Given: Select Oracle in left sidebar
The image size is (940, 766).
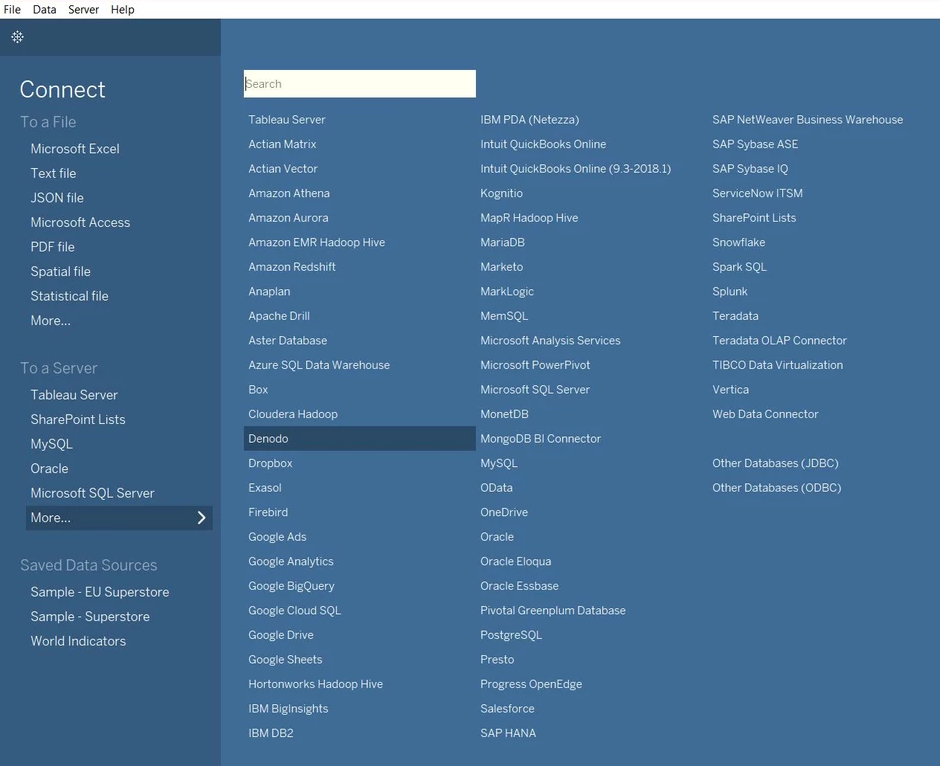Looking at the screenshot, I should (x=49, y=469).
